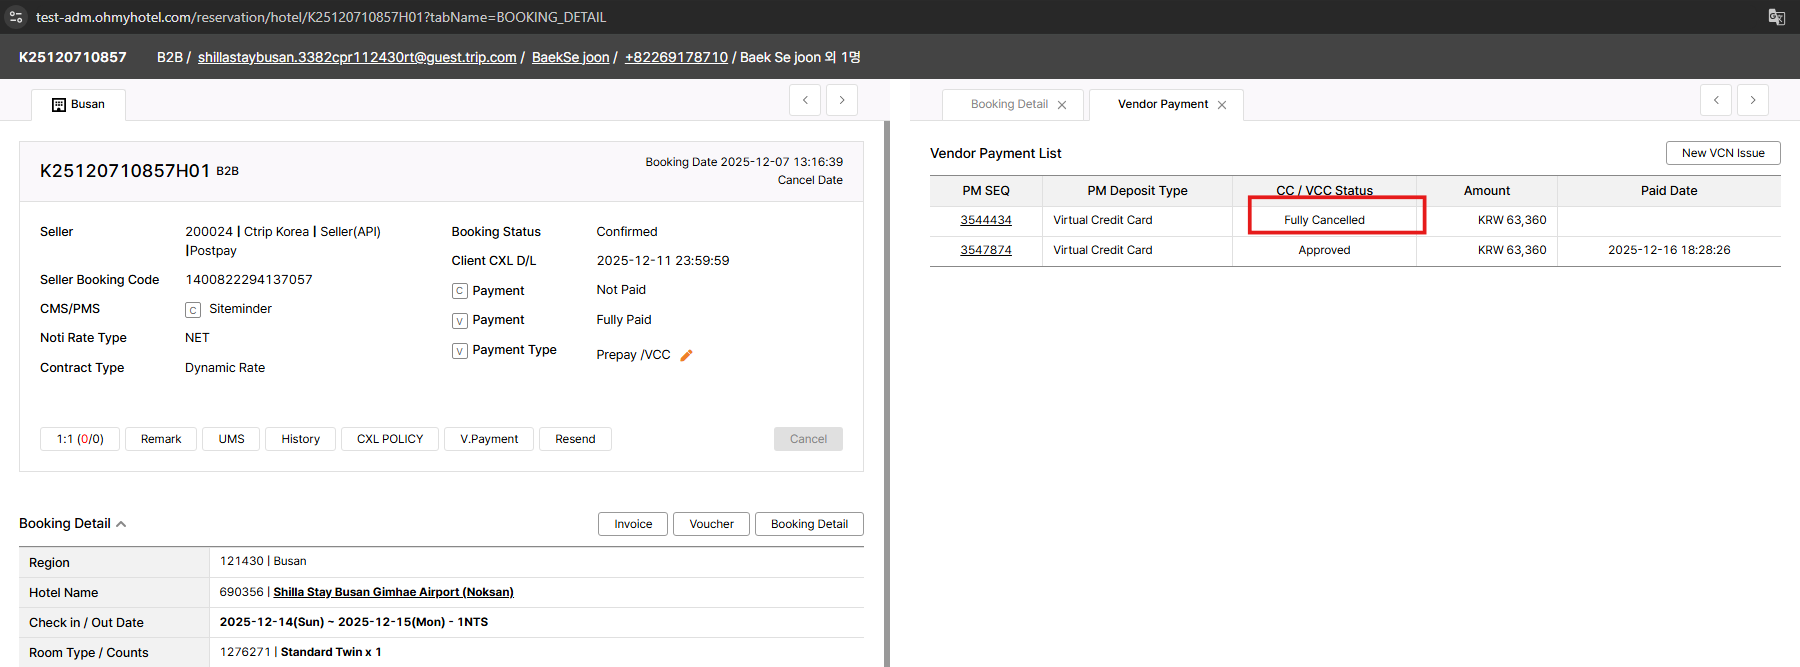Click the C icon next to Siteminder
The width and height of the screenshot is (1800, 667).
tap(193, 310)
